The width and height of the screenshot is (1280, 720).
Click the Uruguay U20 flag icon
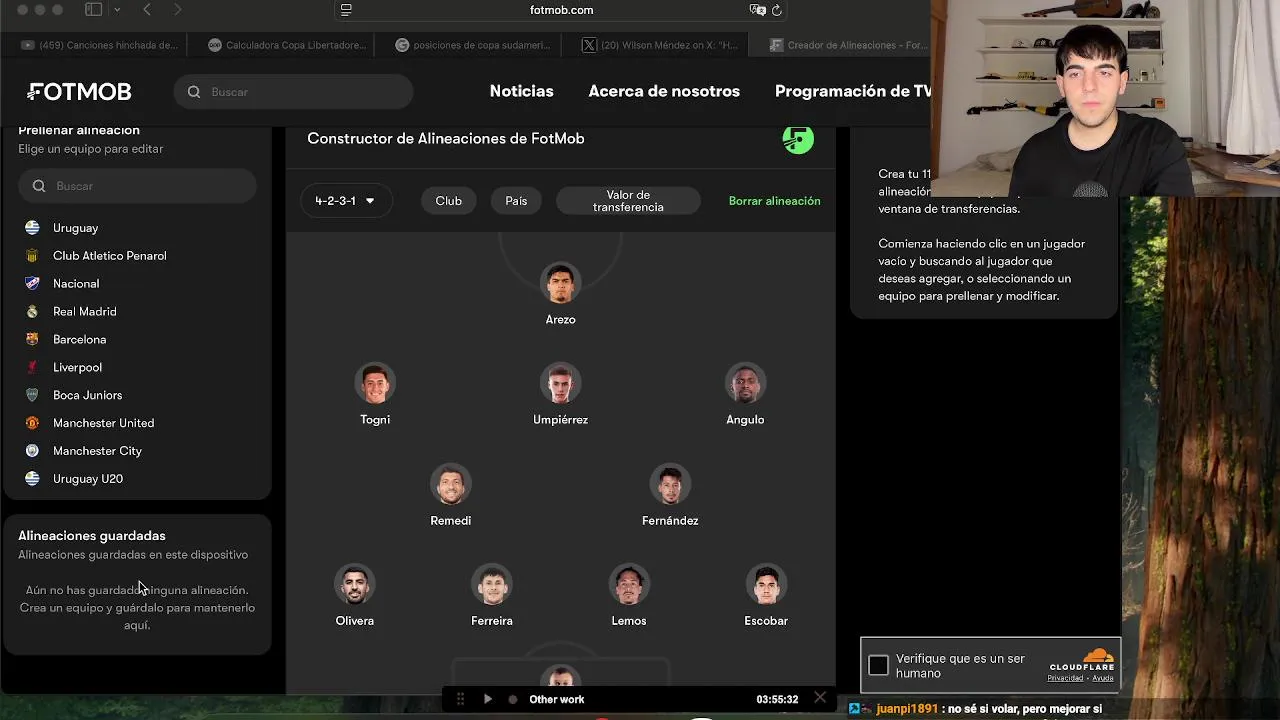pyautogui.click(x=32, y=479)
